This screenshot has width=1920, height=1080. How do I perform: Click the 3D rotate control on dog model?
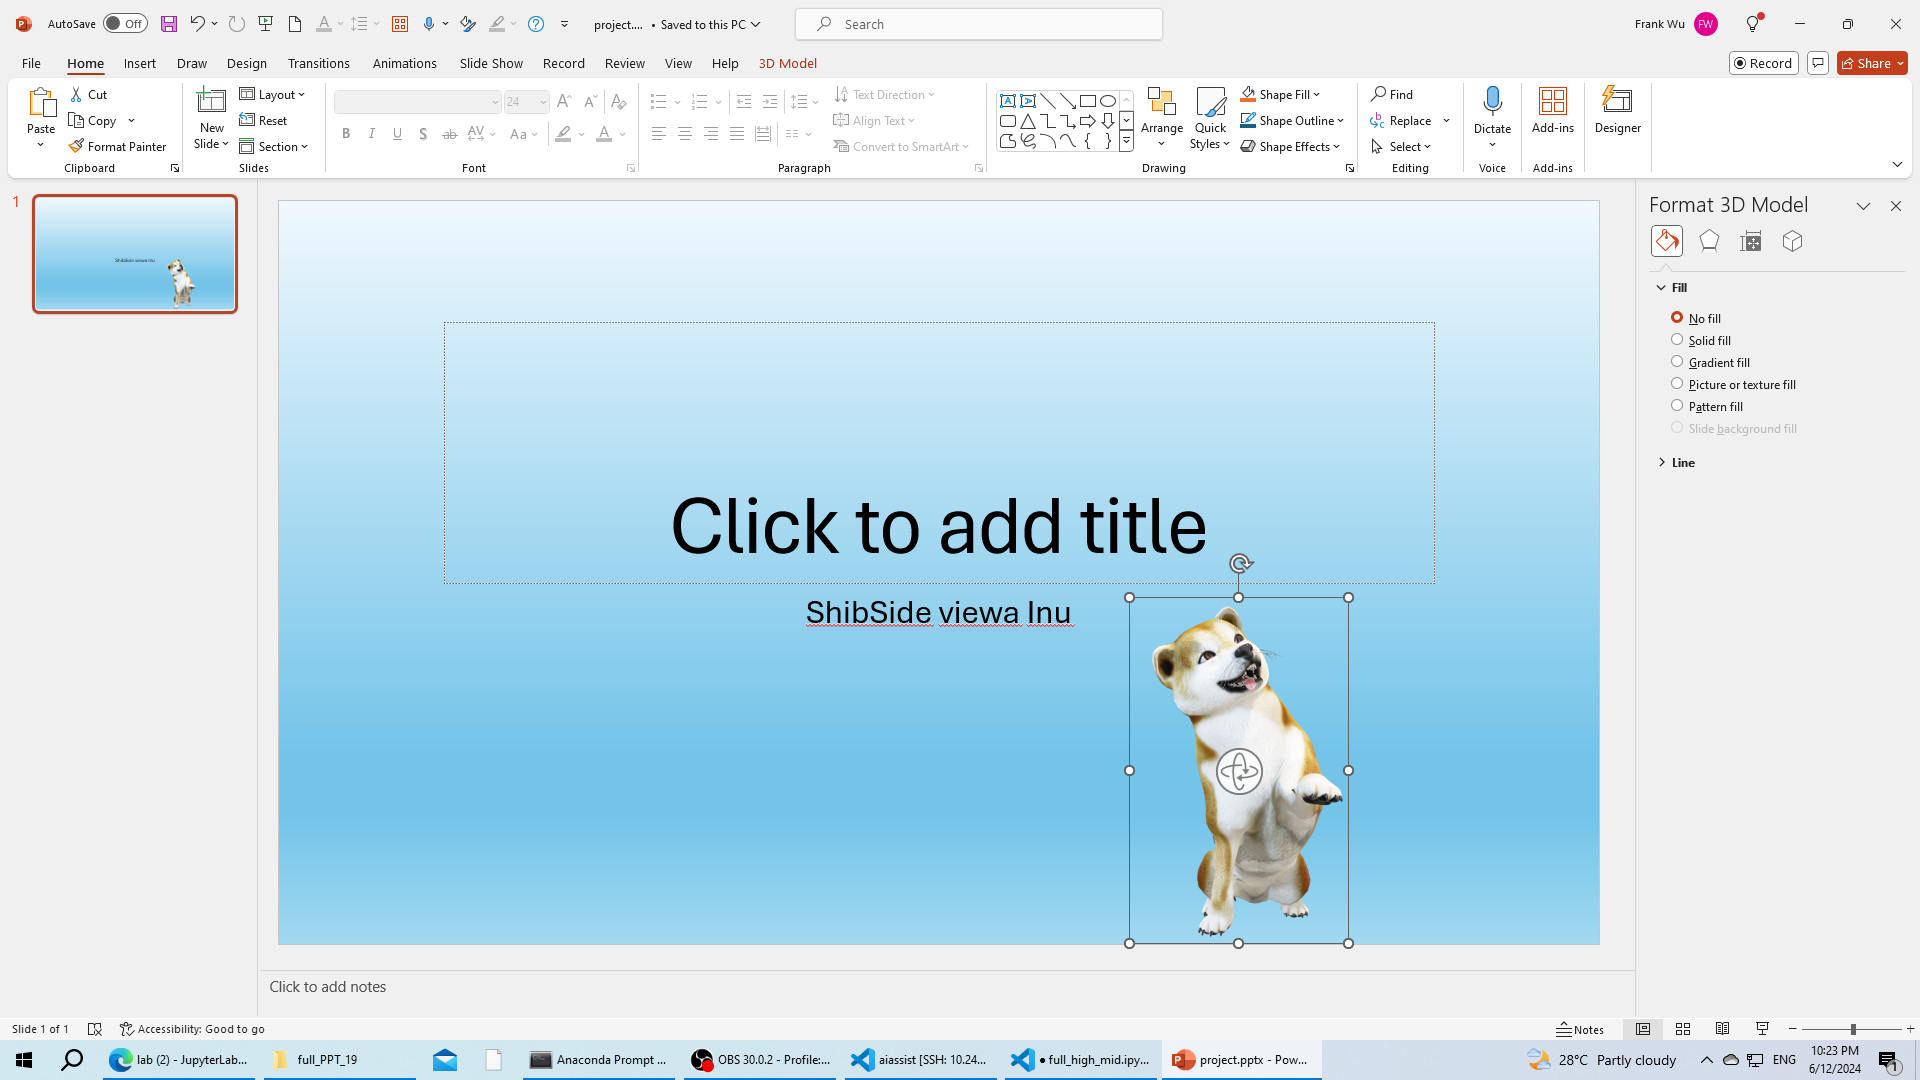pyautogui.click(x=1239, y=771)
